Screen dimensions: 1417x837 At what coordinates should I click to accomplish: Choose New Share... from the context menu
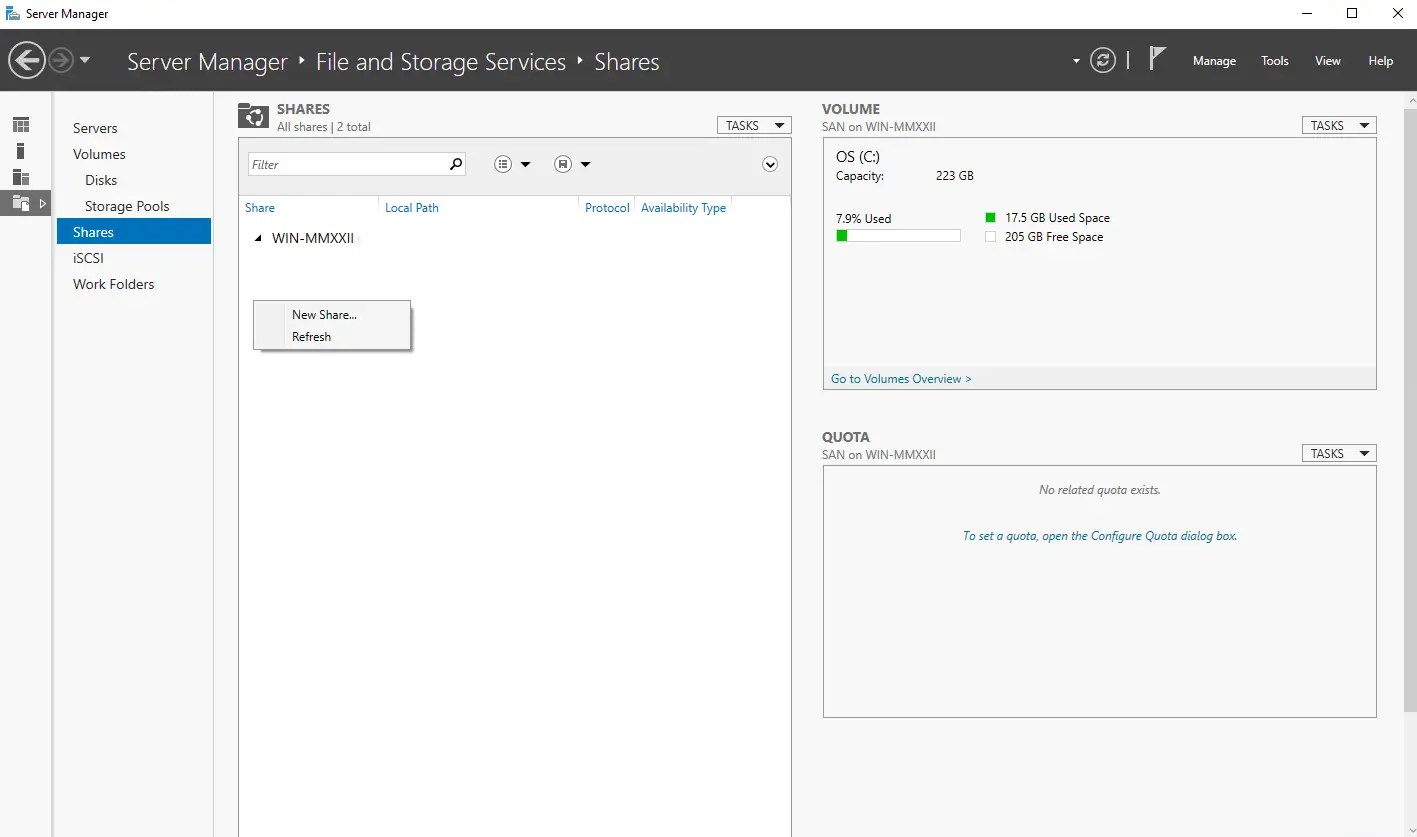(x=324, y=315)
